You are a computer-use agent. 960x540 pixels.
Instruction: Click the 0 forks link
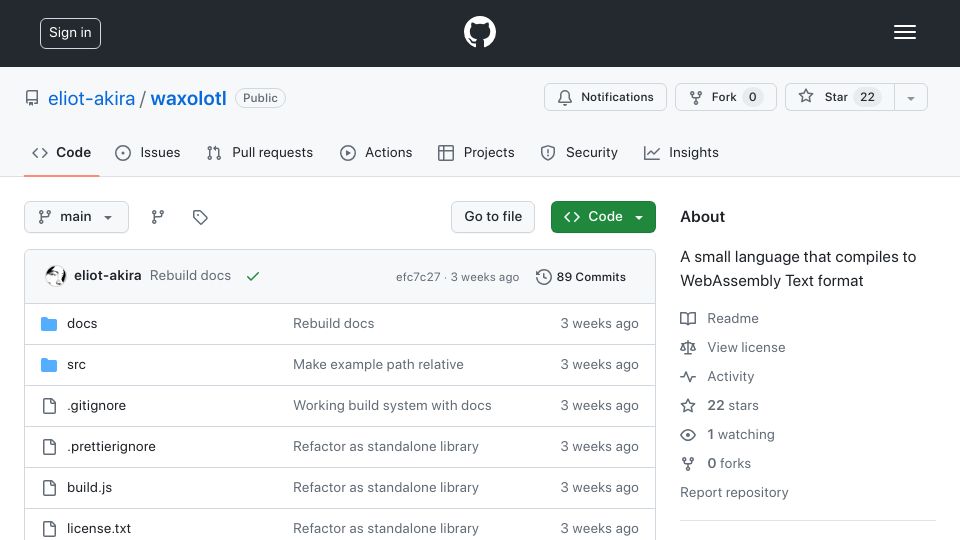pyautogui.click(x=729, y=463)
